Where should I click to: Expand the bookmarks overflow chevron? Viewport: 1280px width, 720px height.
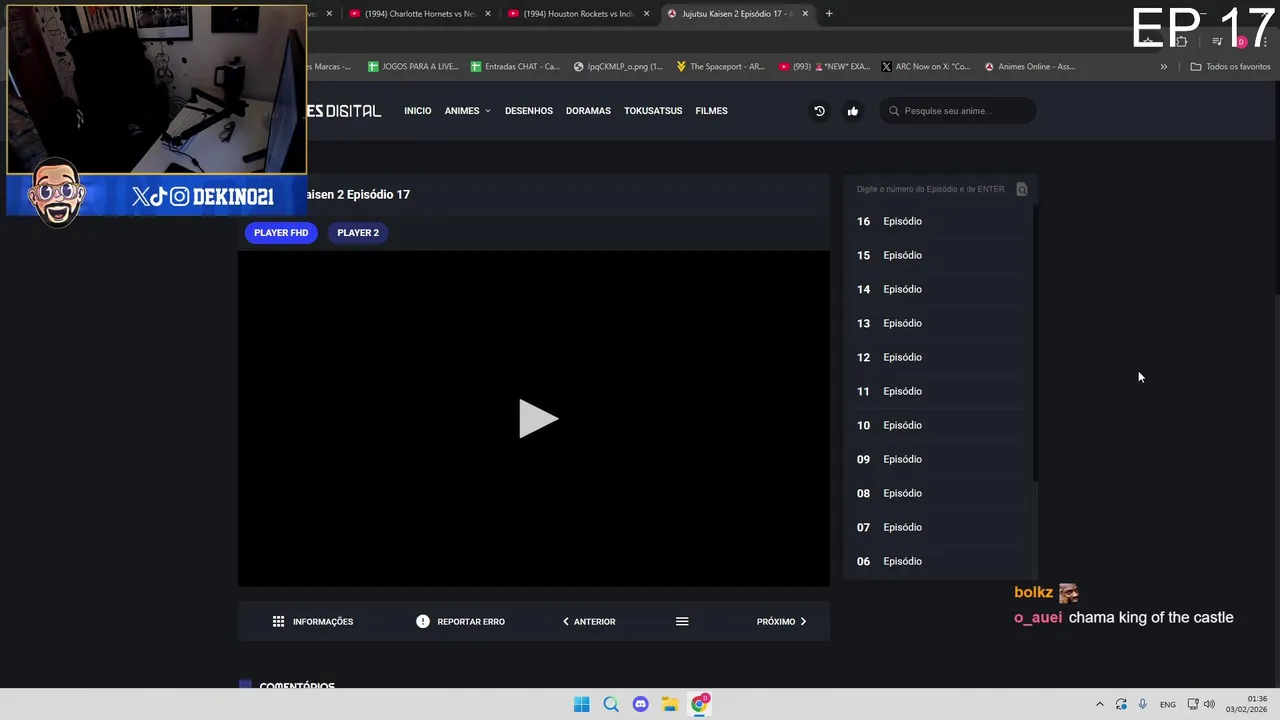(1163, 67)
